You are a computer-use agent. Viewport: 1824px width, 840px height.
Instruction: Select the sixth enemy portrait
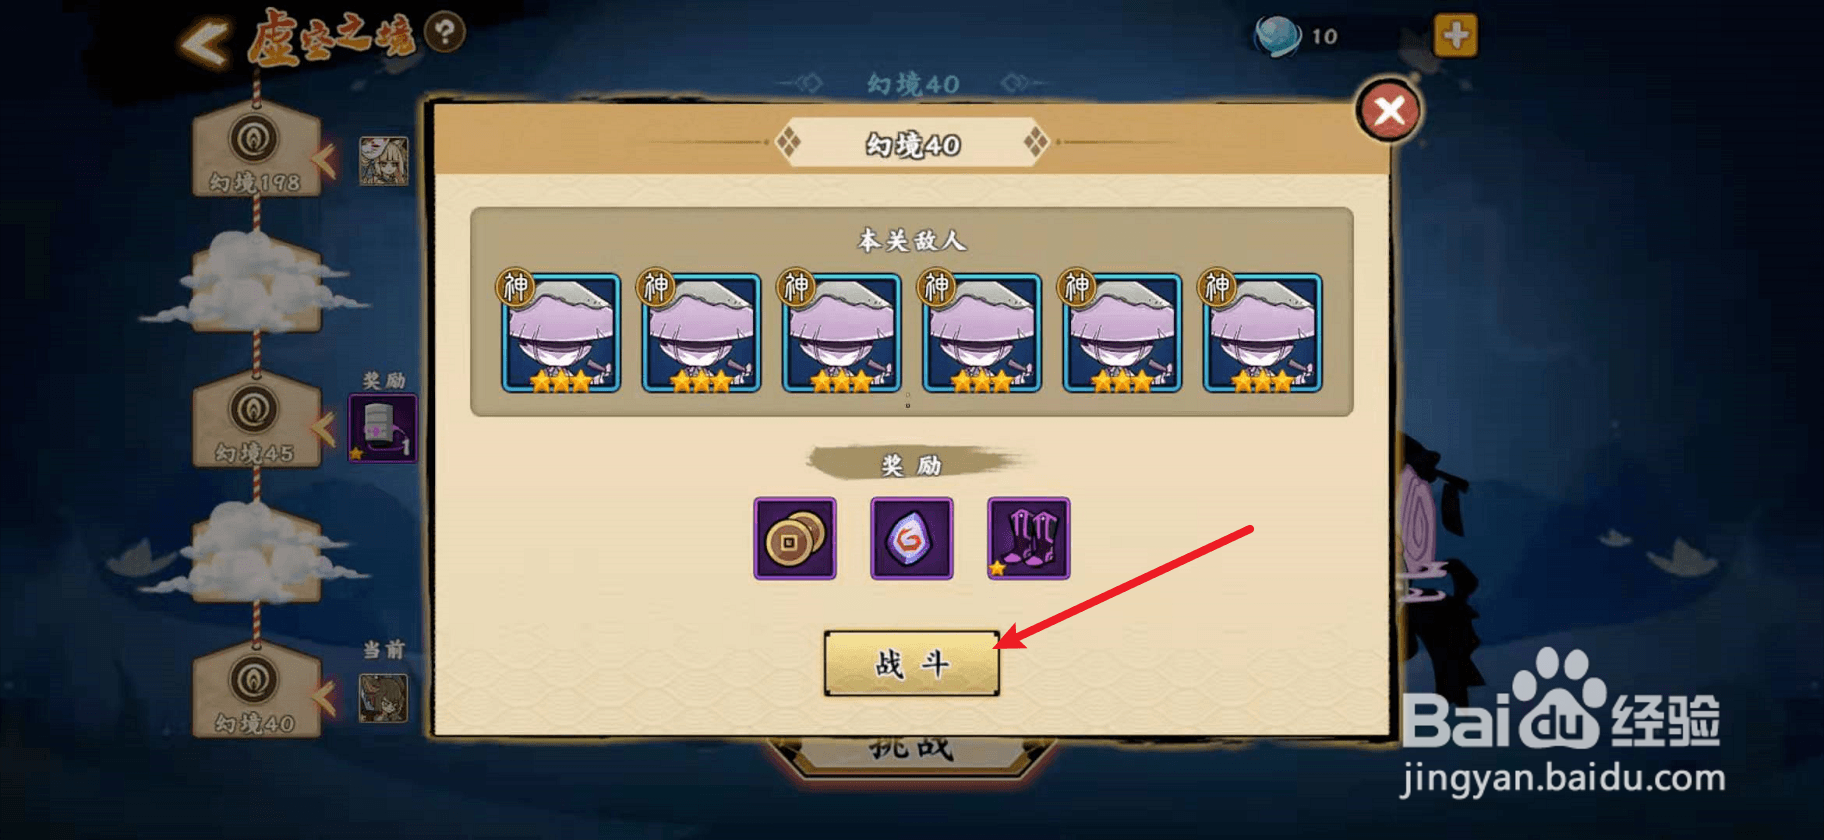[x=1263, y=332]
